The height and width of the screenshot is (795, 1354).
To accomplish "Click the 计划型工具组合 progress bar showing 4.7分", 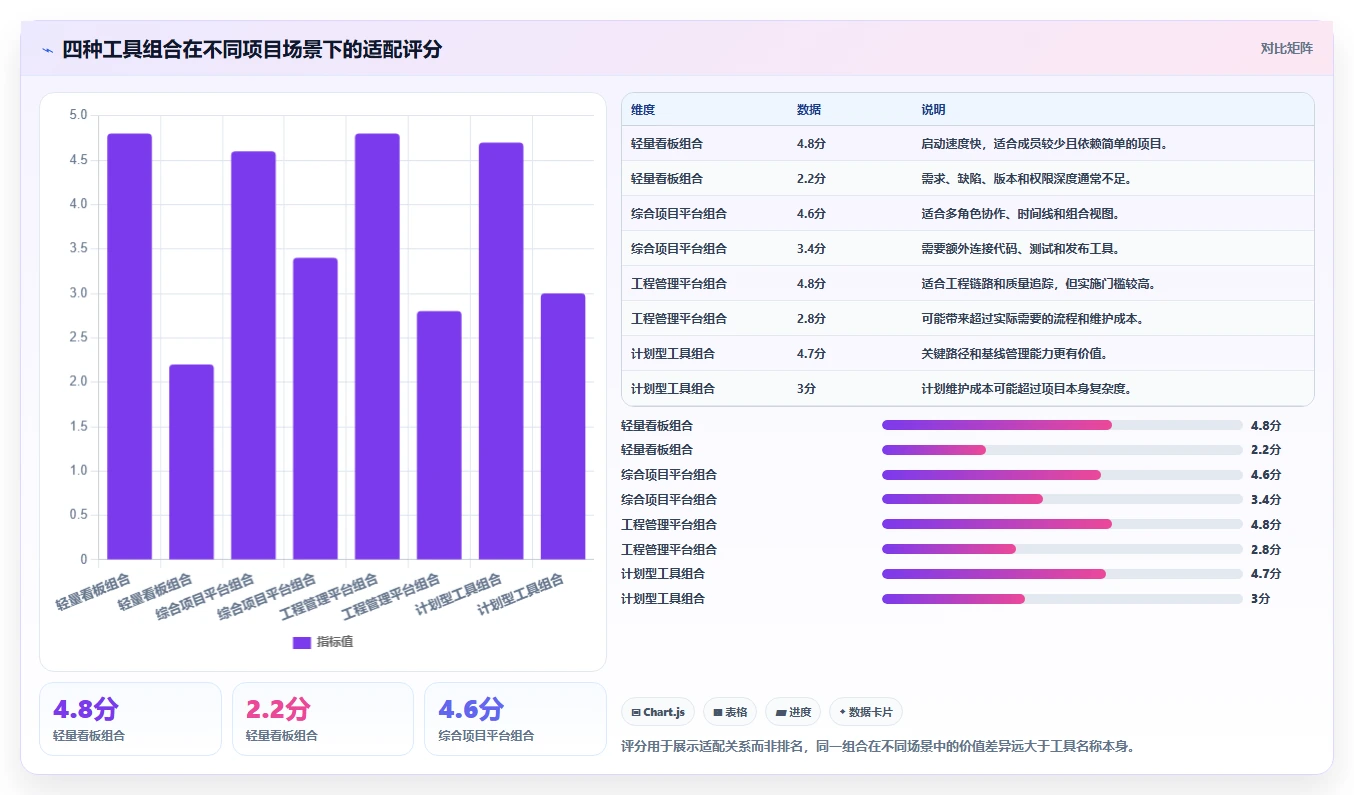I will (x=1062, y=574).
